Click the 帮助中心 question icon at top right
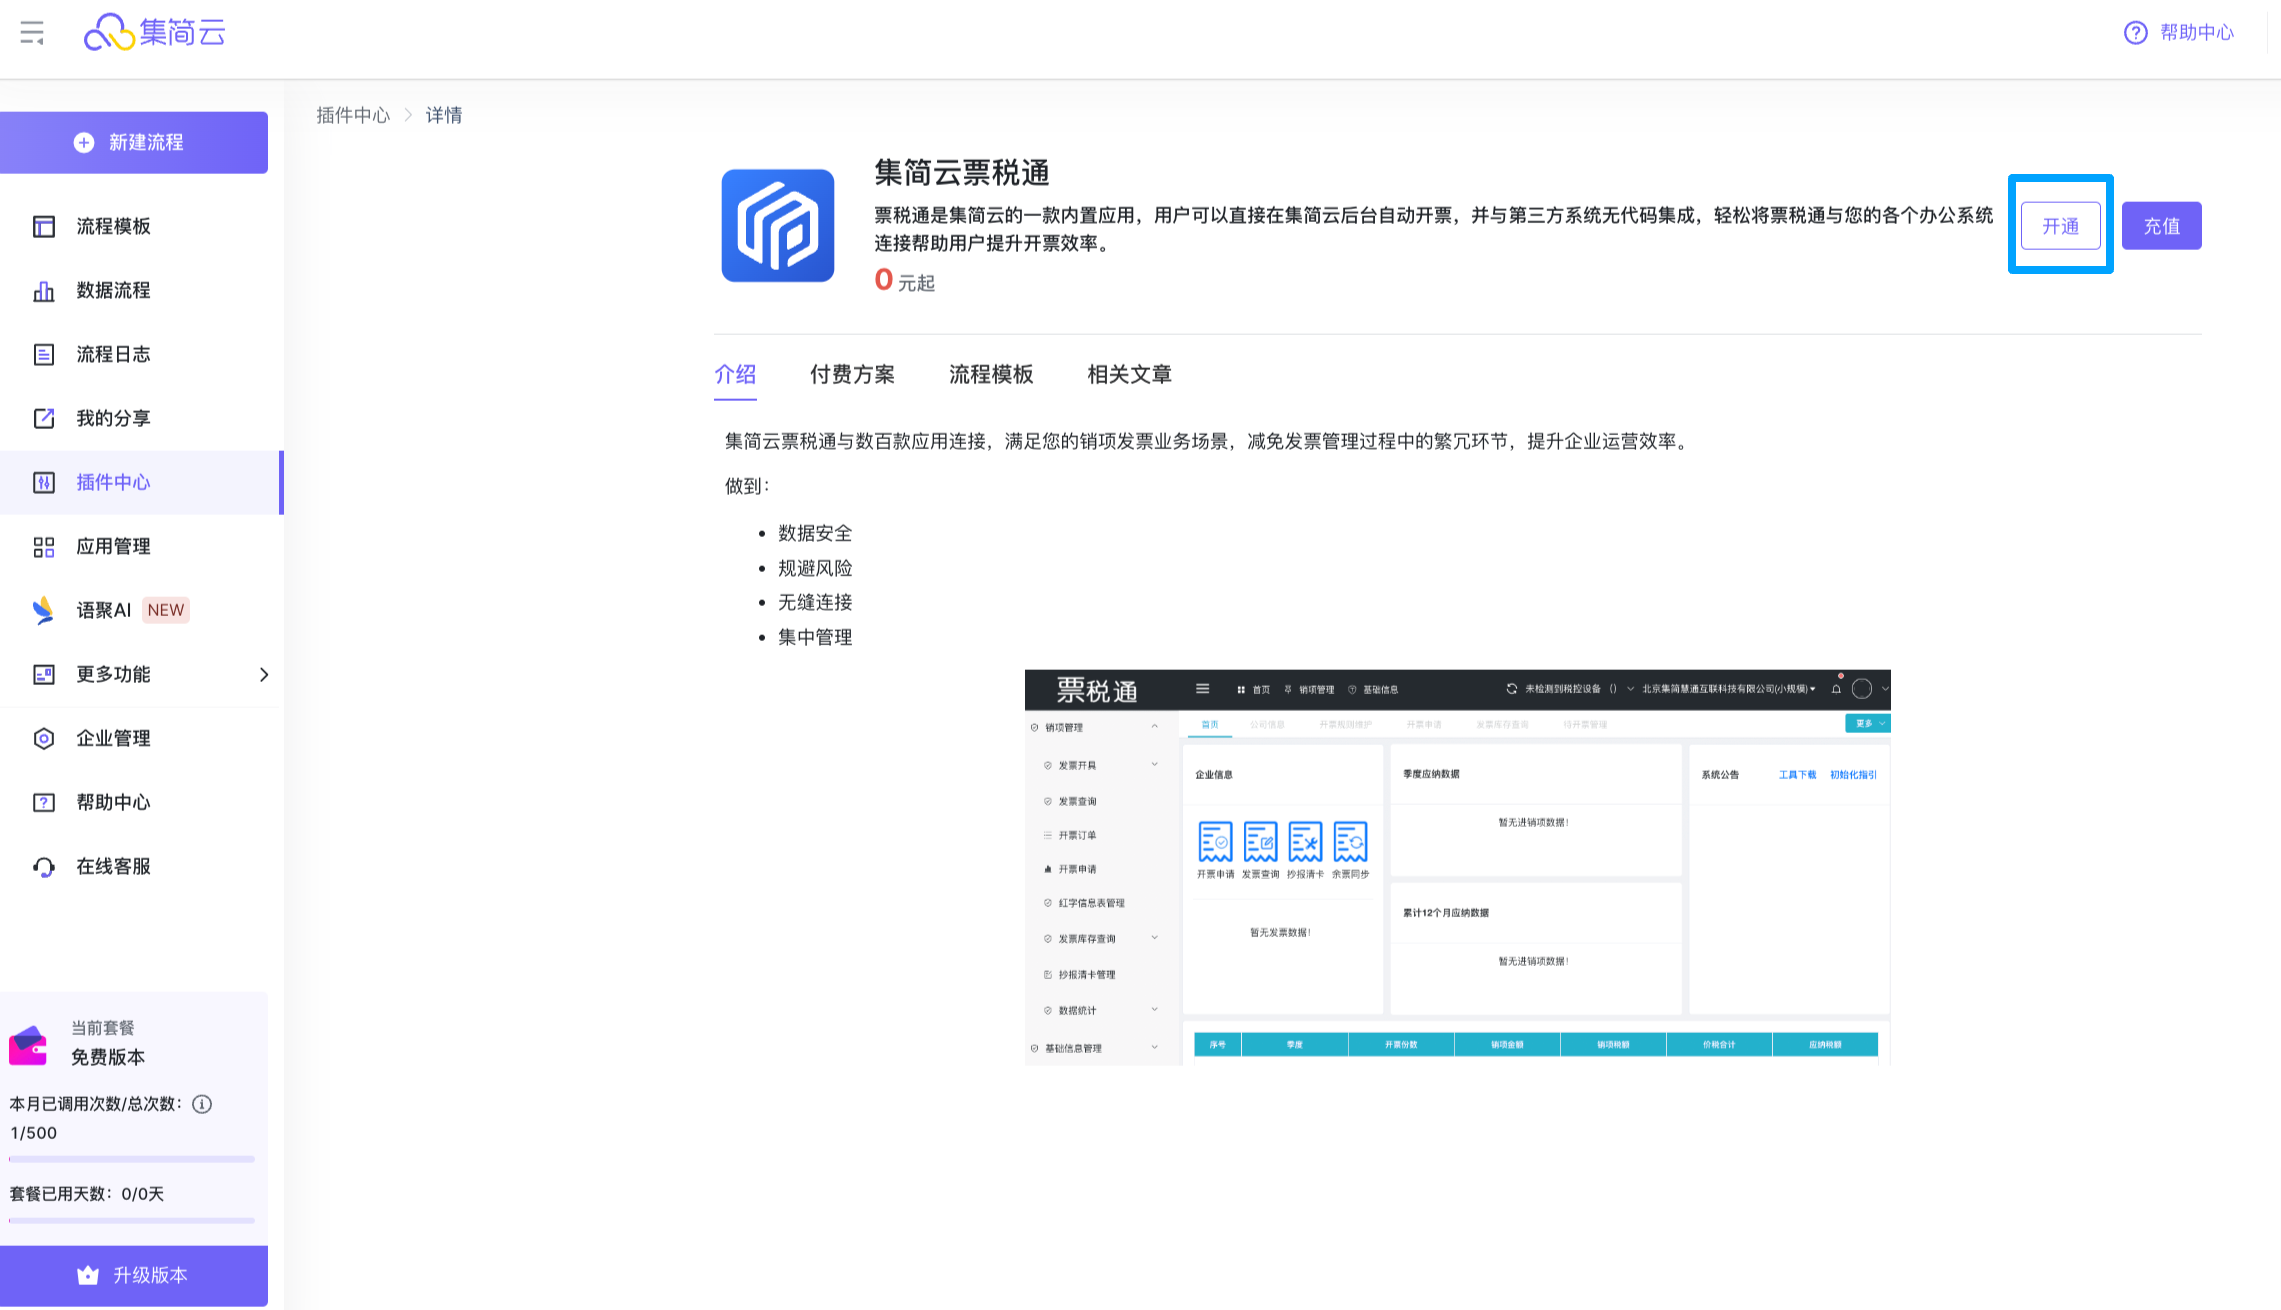 click(2135, 33)
